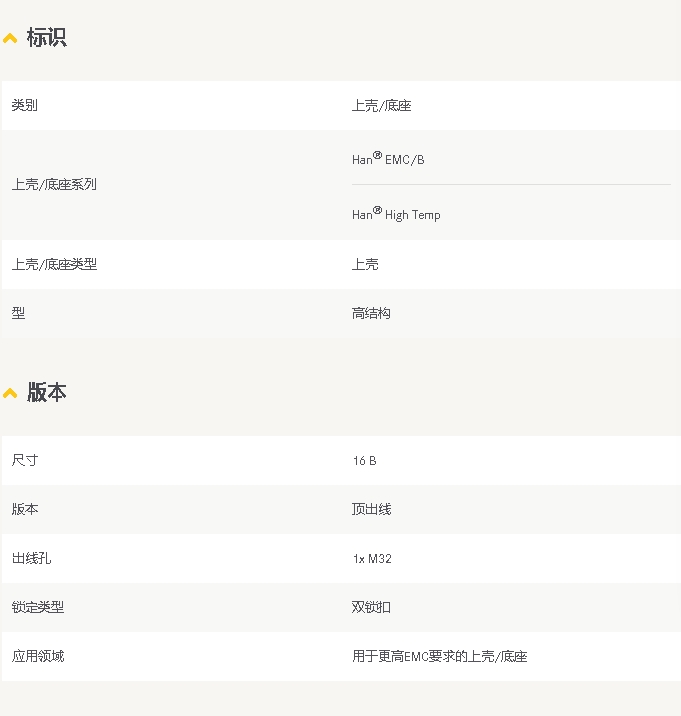The width and height of the screenshot is (681, 716).
Task: Select the 上壳/底座类型 row label
Action: (54, 264)
